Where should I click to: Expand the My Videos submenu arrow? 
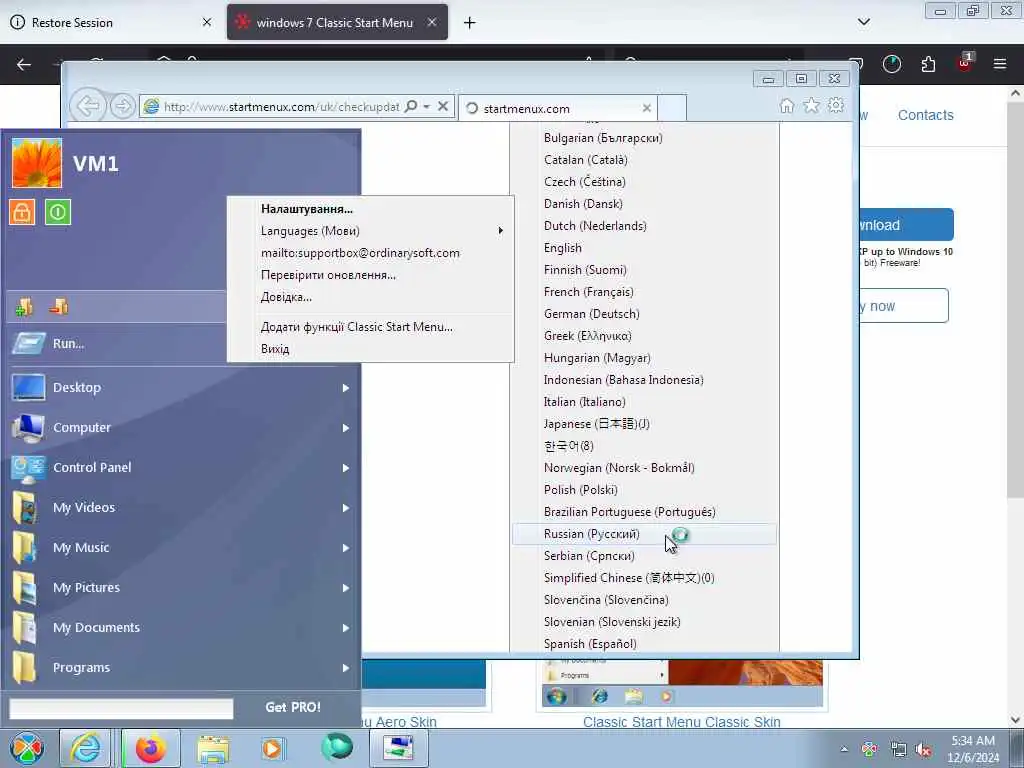tap(345, 508)
